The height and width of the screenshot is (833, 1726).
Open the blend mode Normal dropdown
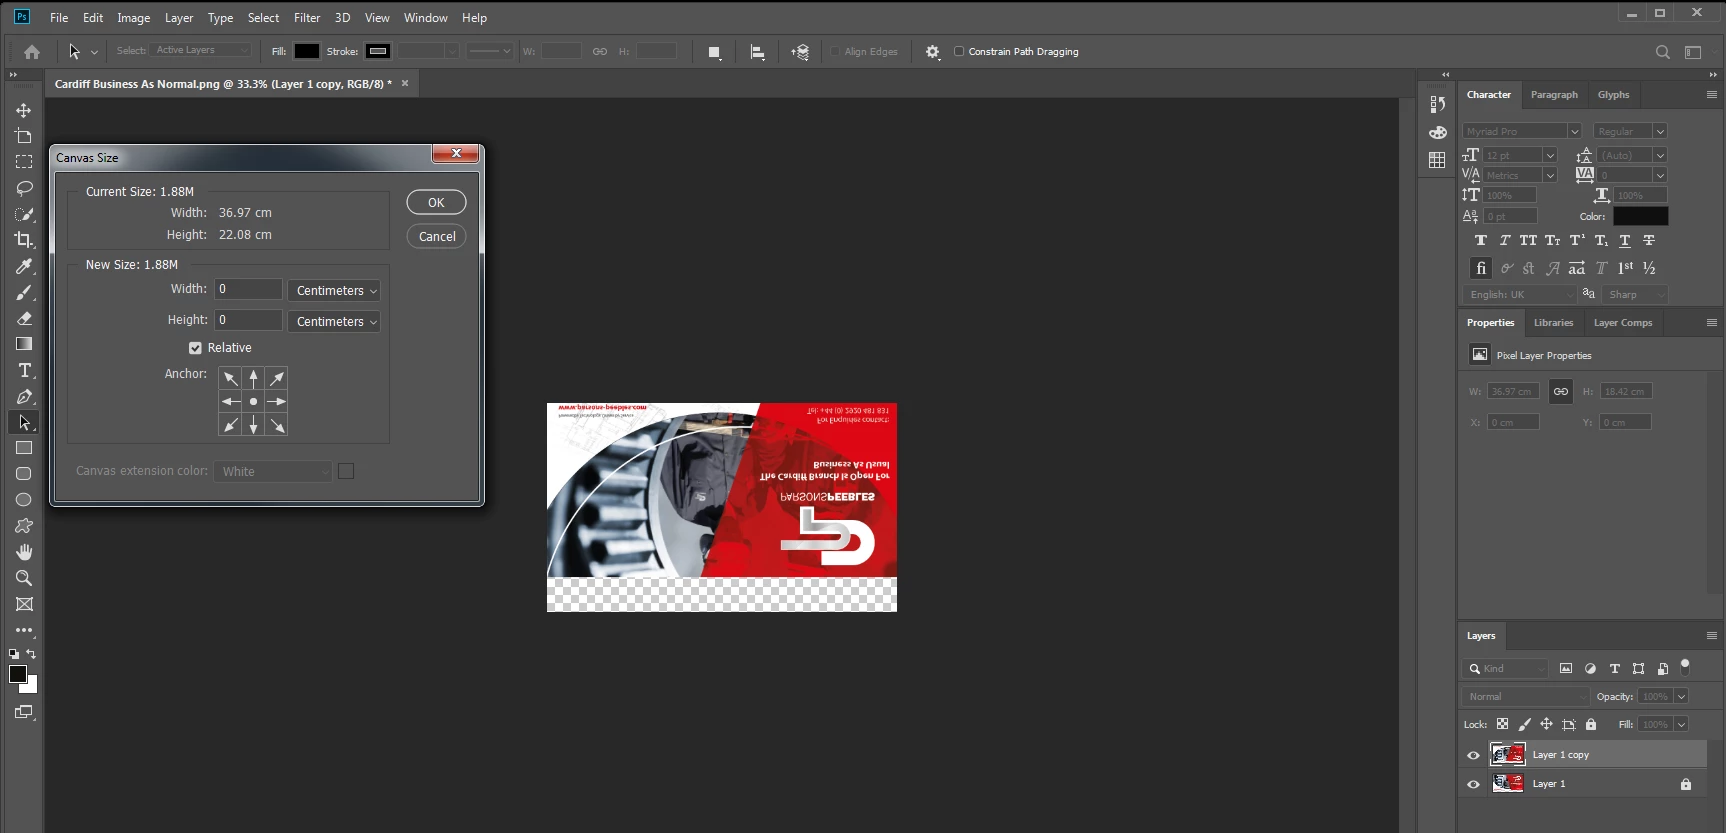[x=1525, y=696]
